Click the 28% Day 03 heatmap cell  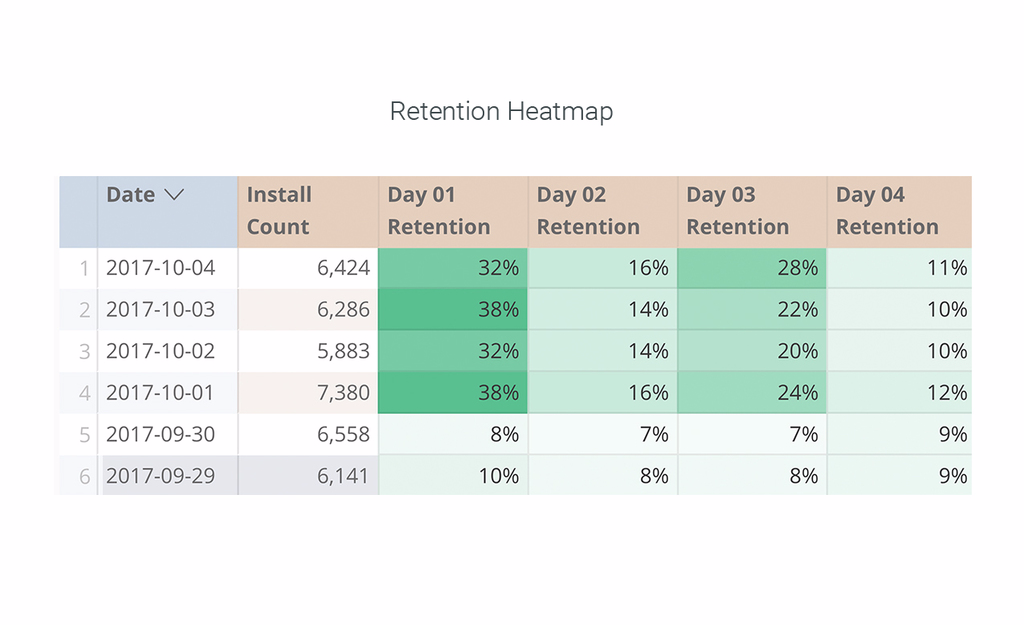pyautogui.click(x=752, y=268)
